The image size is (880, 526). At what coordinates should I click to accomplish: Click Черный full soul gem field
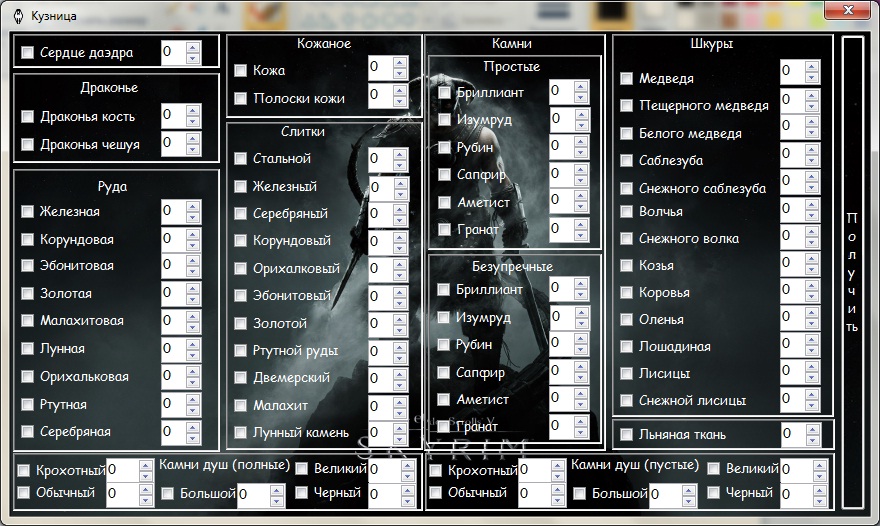coord(381,495)
